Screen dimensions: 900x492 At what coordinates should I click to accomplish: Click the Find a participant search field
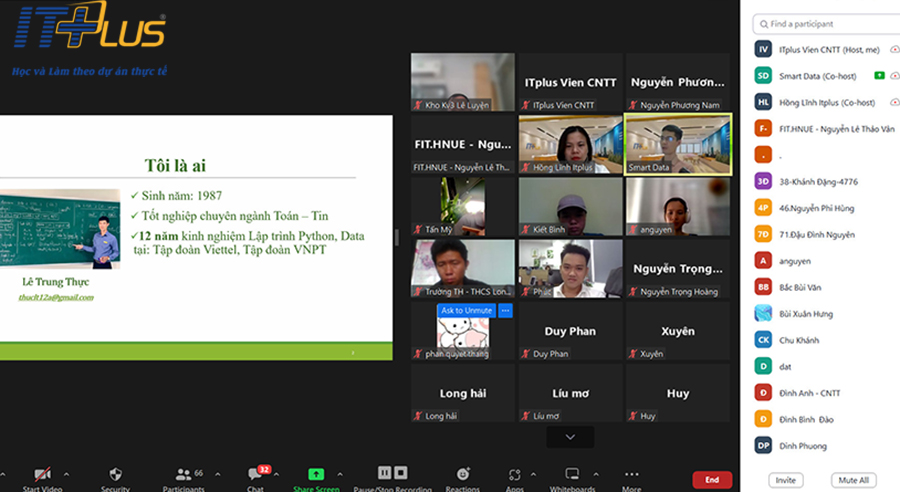click(x=825, y=24)
